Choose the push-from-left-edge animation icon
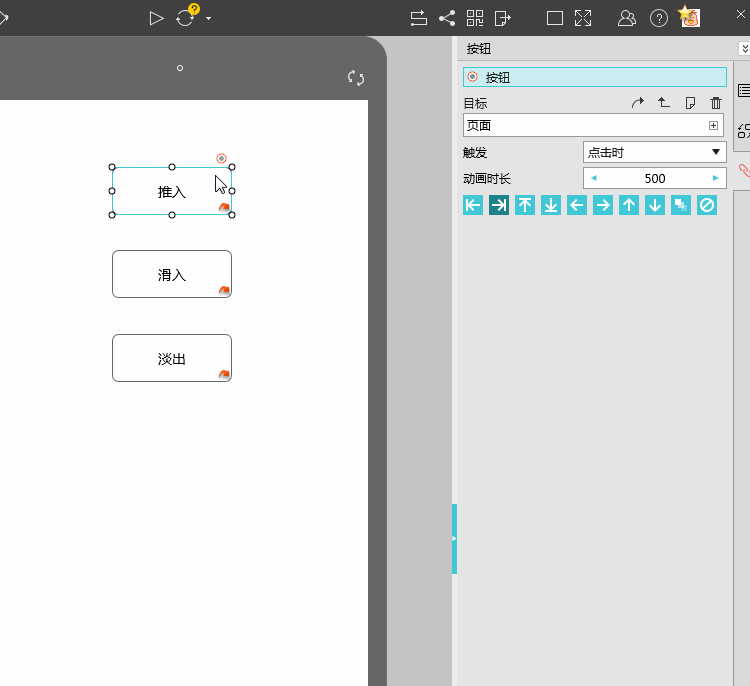 (x=473, y=205)
